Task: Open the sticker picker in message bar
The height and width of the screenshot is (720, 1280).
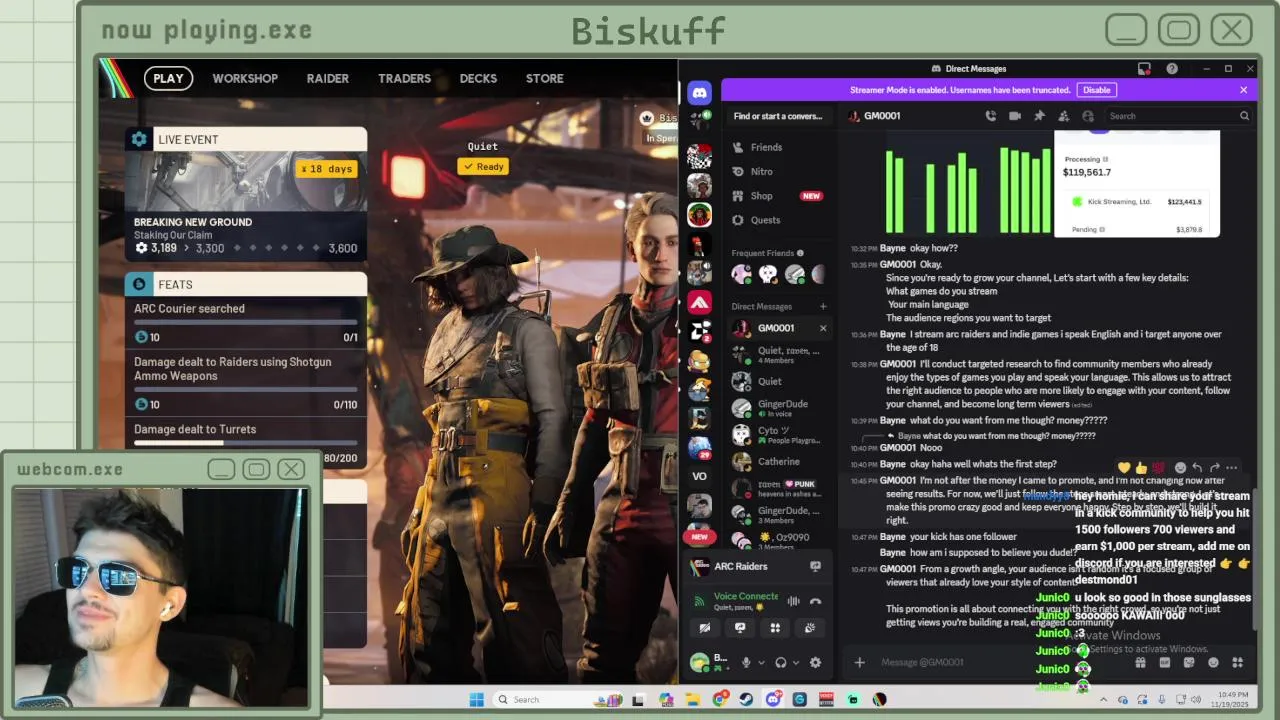Action: click(x=1189, y=662)
